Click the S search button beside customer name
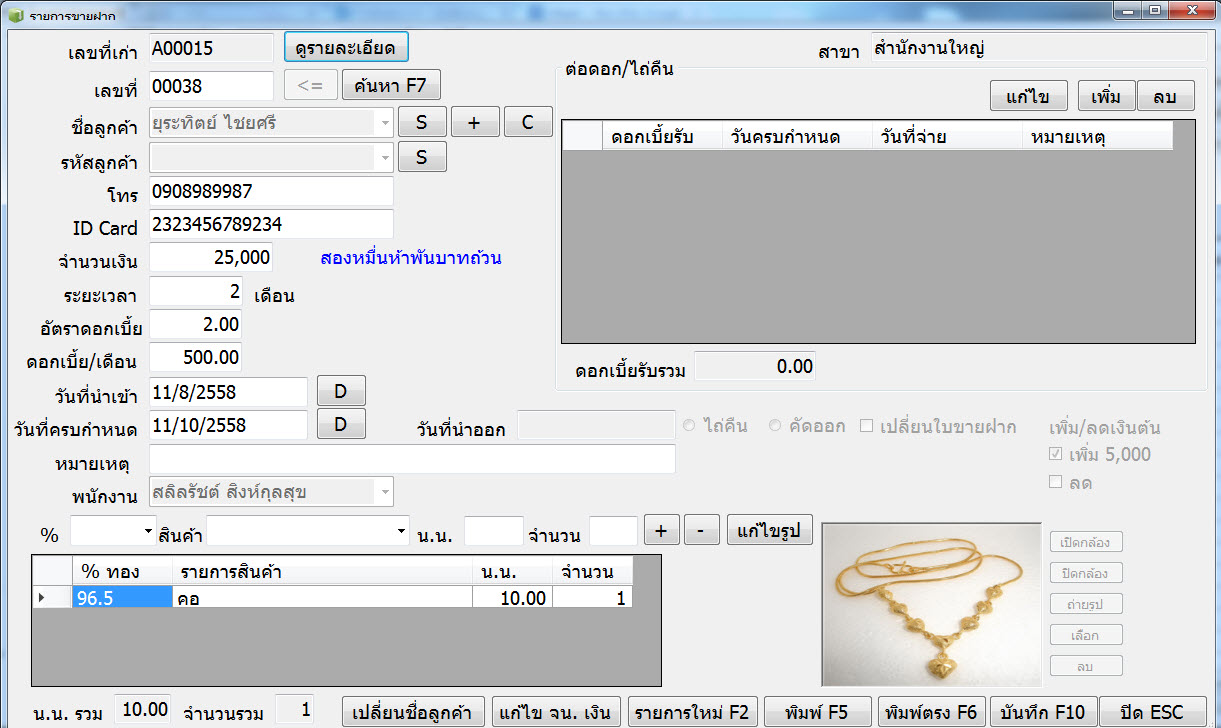Image resolution: width=1221 pixels, height=728 pixels. click(x=422, y=122)
